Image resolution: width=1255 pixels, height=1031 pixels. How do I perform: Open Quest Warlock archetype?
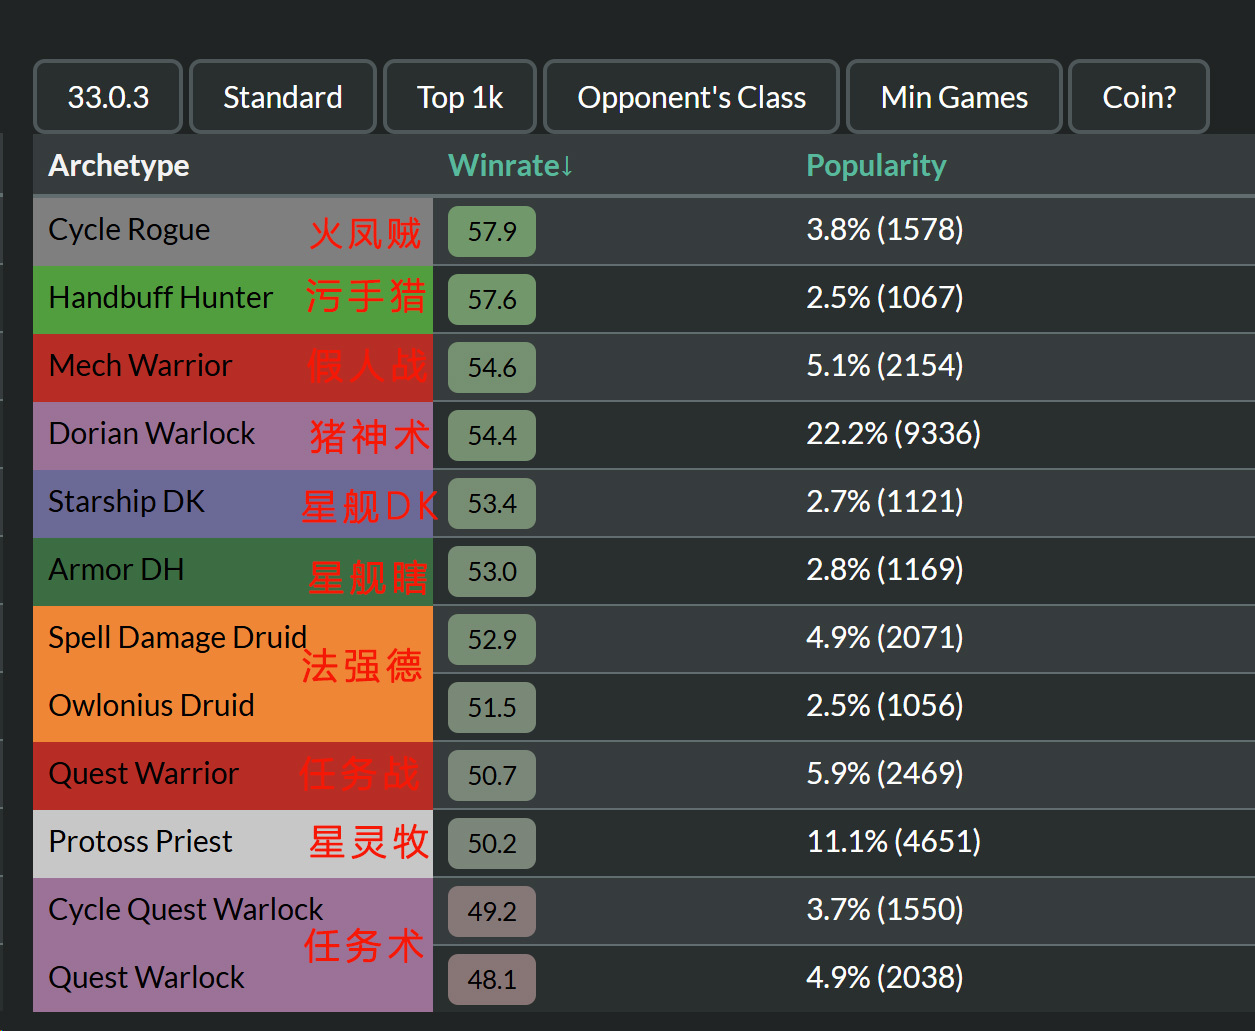pyautogui.click(x=146, y=978)
